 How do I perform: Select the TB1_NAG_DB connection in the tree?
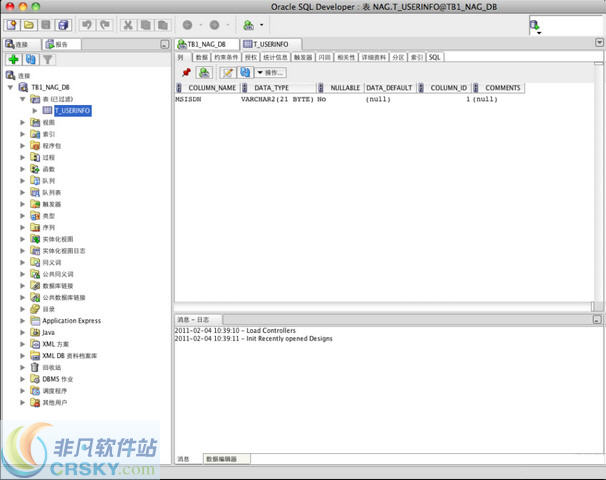click(51, 87)
